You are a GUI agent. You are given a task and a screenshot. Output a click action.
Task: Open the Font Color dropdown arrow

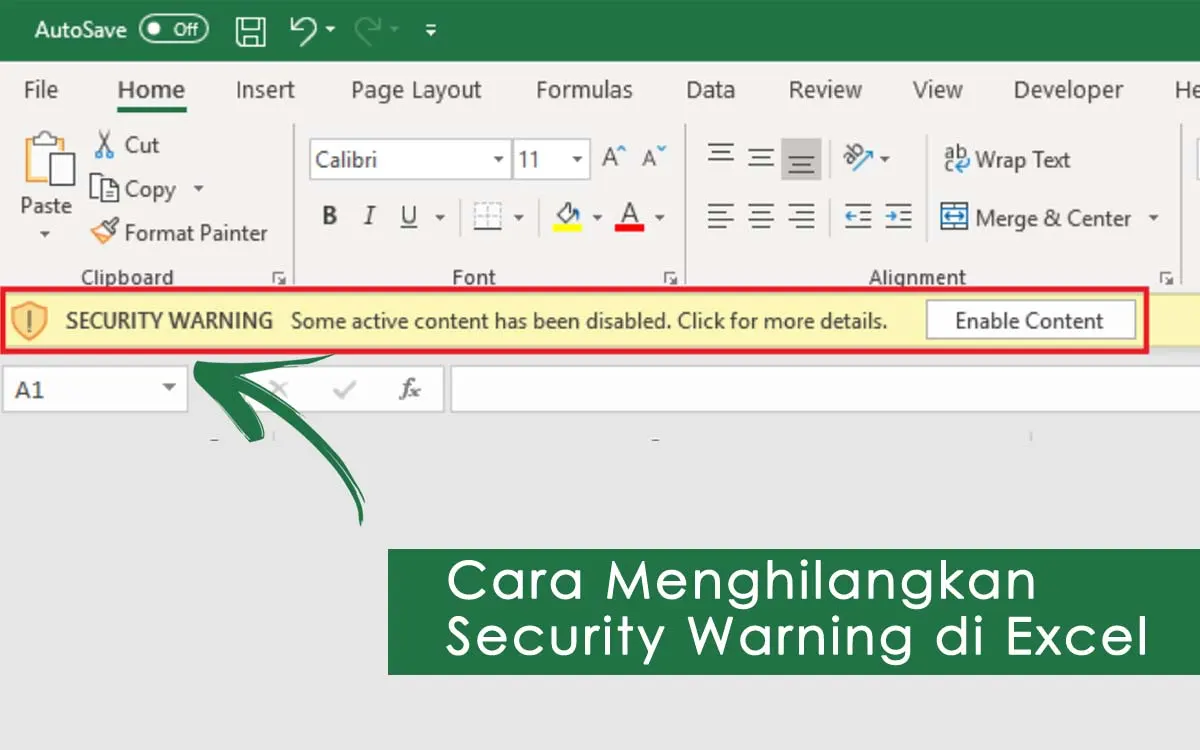[x=659, y=217]
